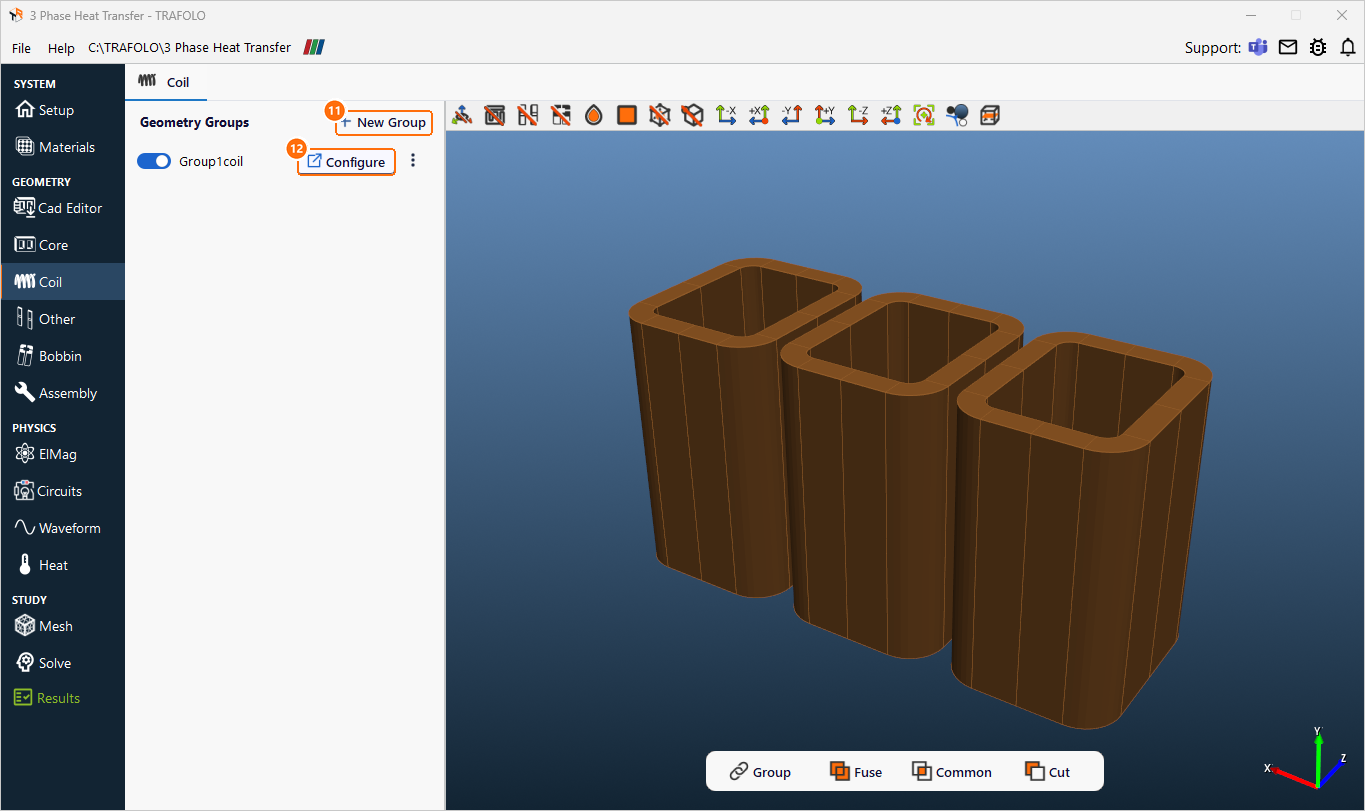Toggle the Group1coil switch
The width and height of the screenshot is (1365, 811).
click(154, 161)
